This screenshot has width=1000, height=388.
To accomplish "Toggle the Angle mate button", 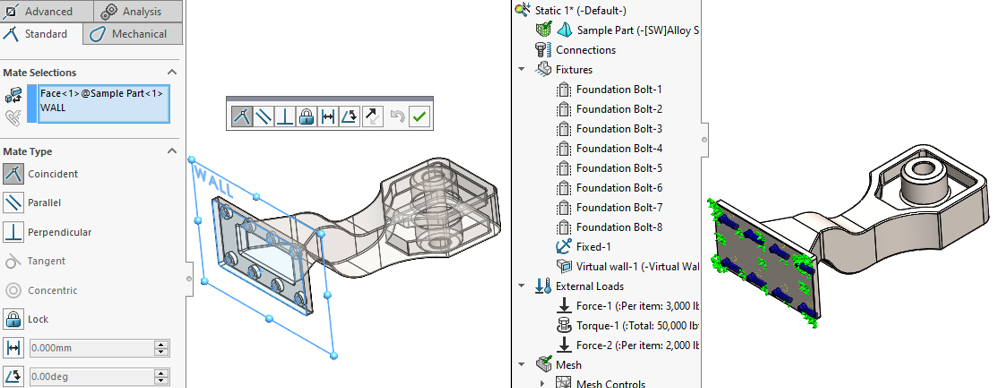I will click(13, 376).
